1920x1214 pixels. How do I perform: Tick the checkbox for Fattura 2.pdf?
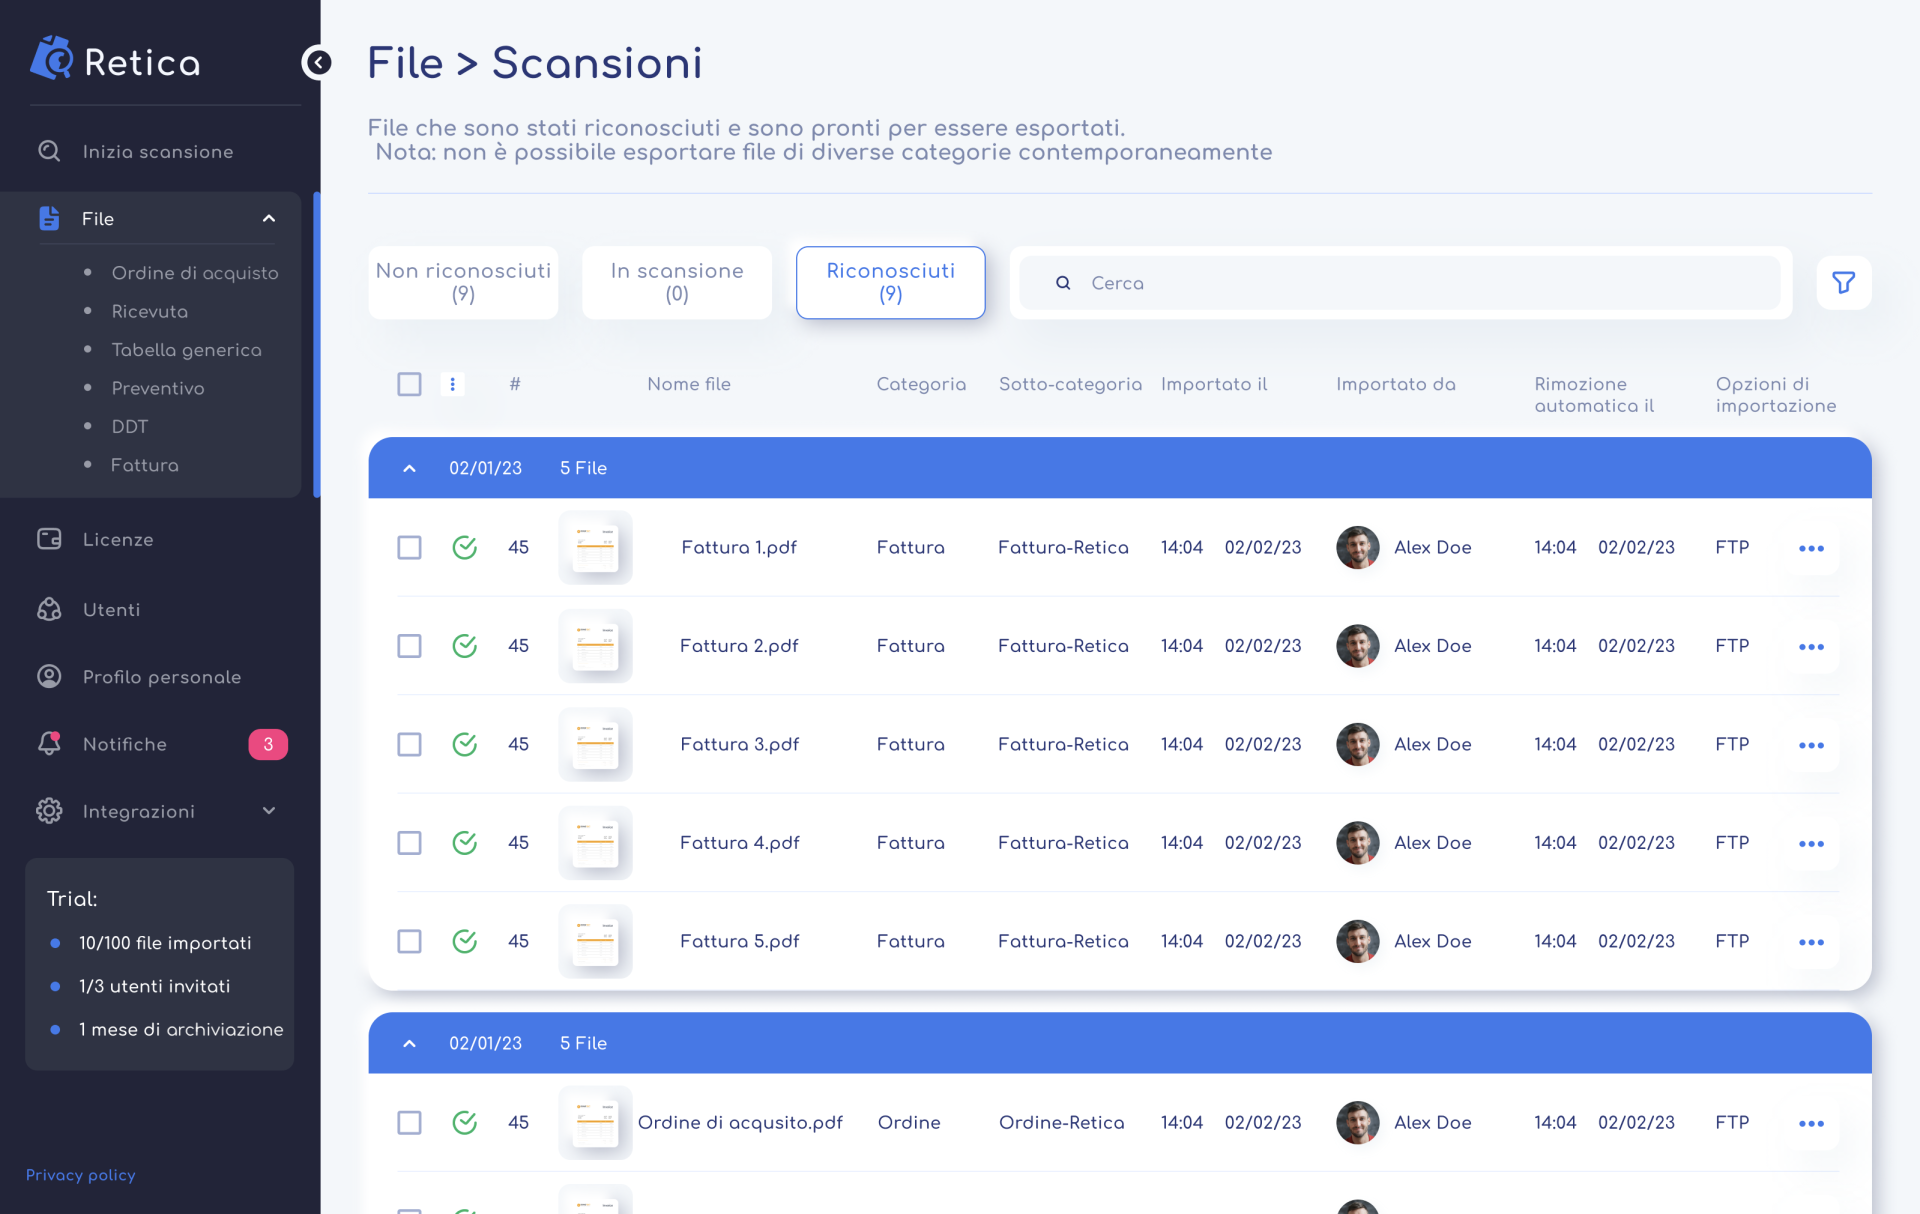pyautogui.click(x=409, y=646)
